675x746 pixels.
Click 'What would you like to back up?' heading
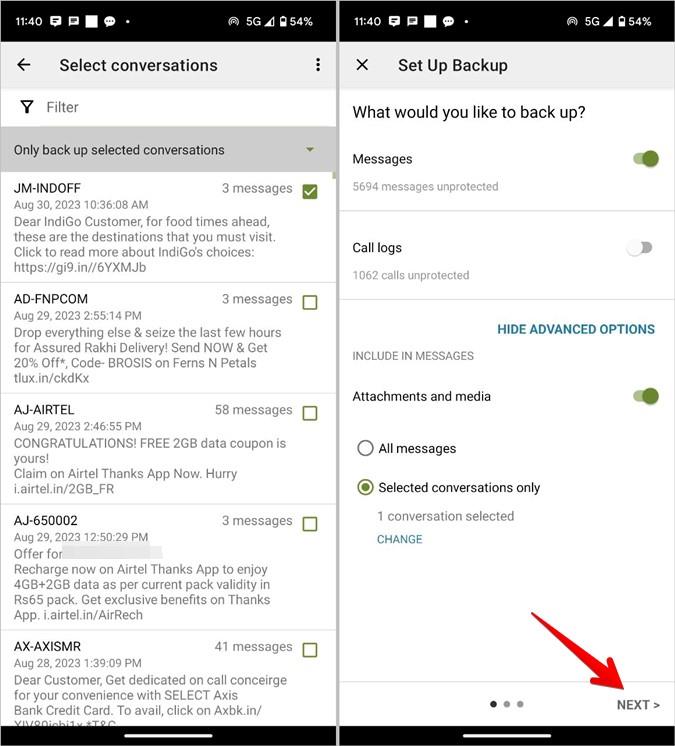point(469,112)
